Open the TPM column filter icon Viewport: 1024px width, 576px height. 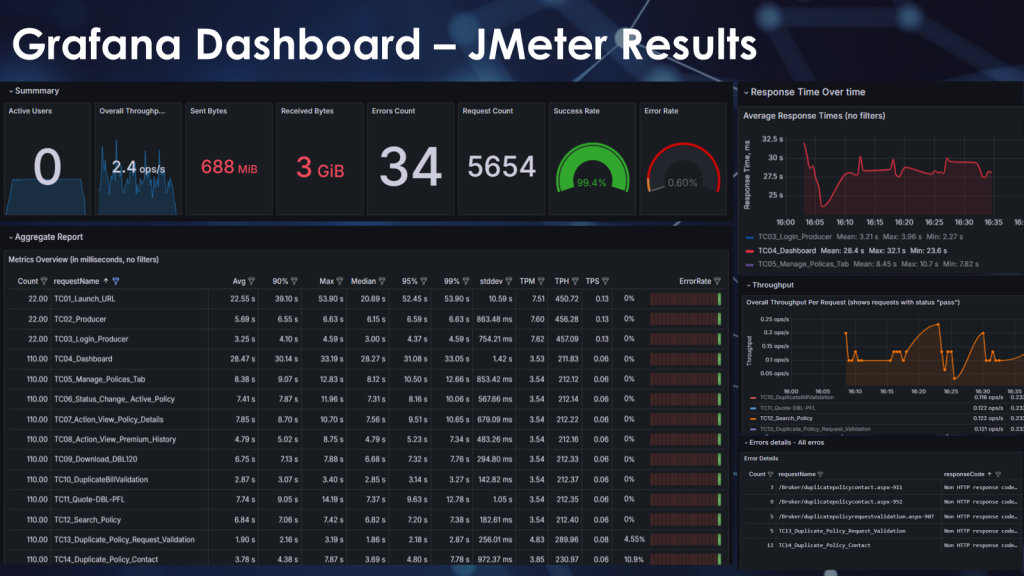[x=541, y=281]
